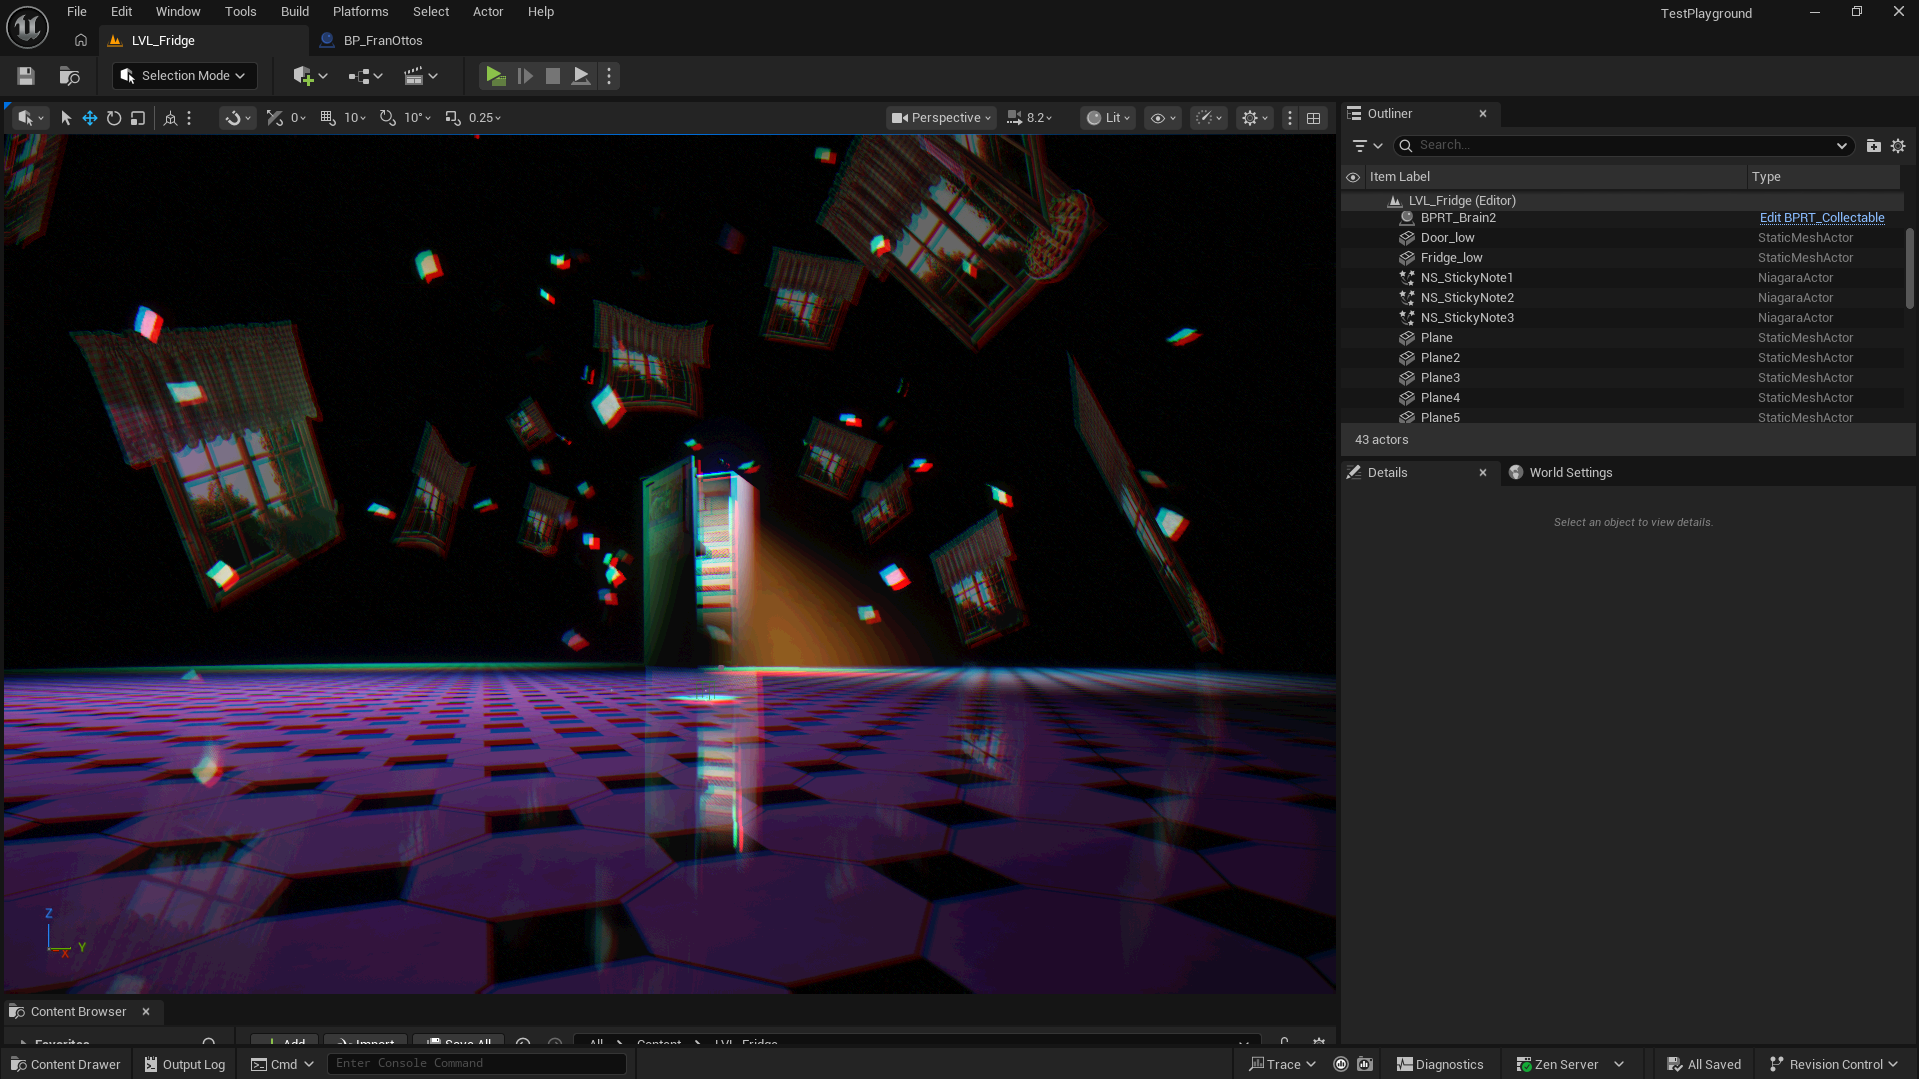Screen dimensions: 1919x1079
Task: Open the Cinematics clapperboard menu
Action: 420,76
